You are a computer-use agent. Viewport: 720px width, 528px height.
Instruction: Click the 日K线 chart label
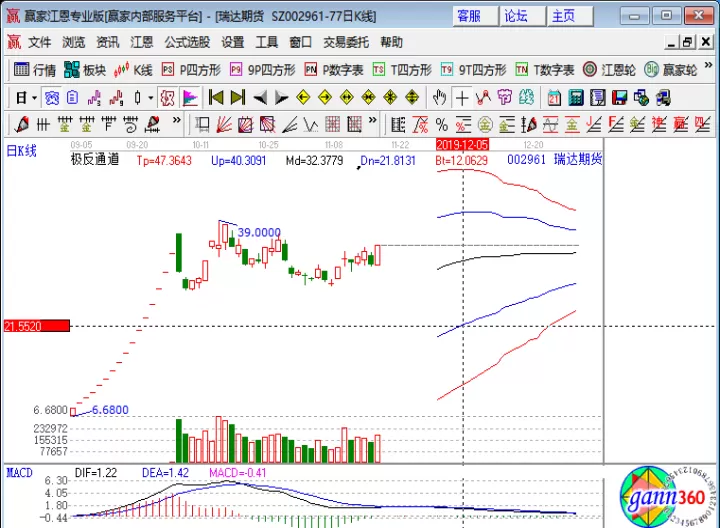[21, 151]
